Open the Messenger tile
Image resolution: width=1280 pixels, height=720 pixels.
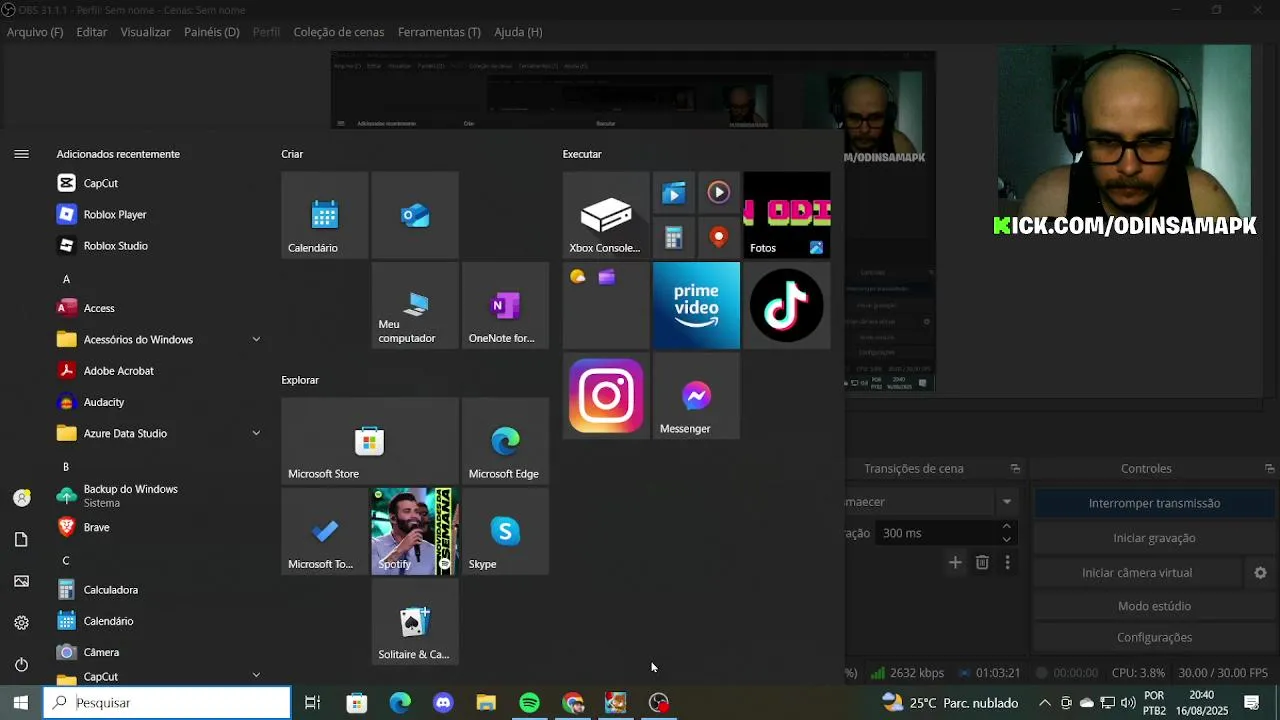(x=696, y=396)
